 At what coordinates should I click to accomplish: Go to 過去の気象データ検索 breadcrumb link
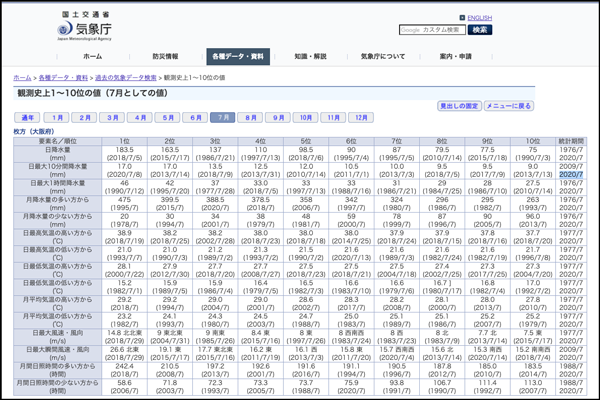[x=125, y=77]
